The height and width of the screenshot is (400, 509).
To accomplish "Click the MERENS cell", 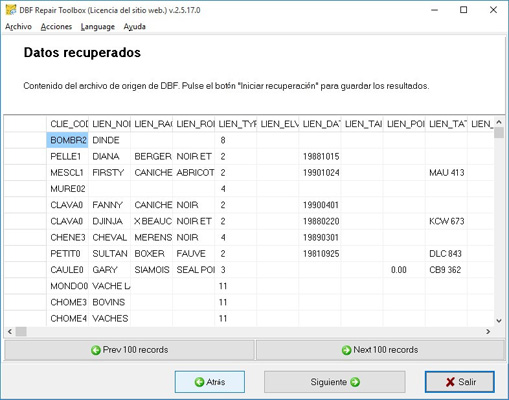I will click(152, 238).
